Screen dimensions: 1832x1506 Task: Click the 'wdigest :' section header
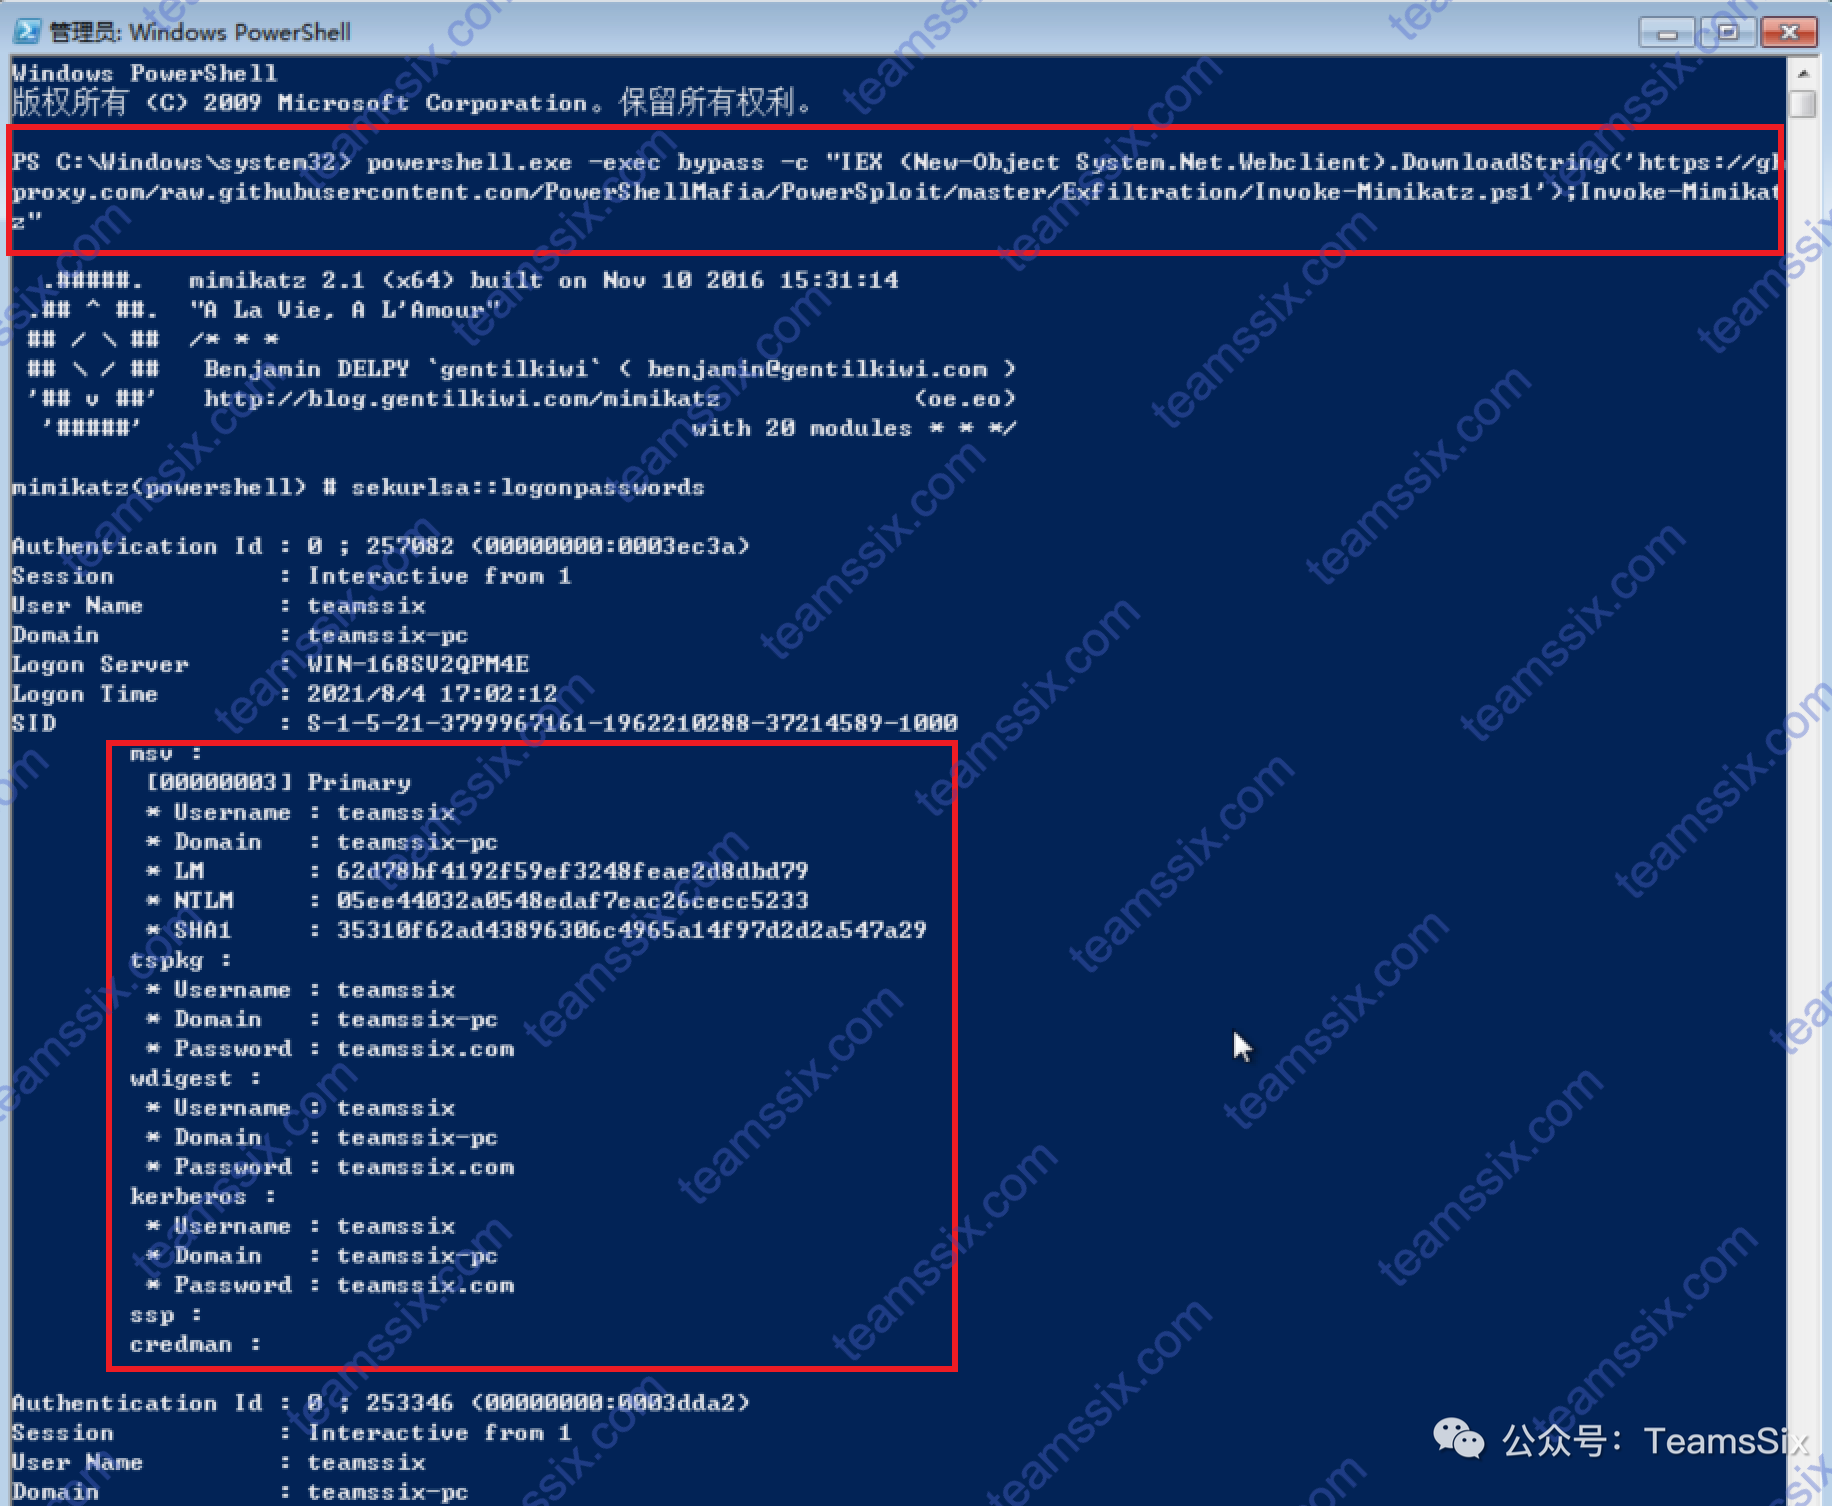(x=196, y=1078)
